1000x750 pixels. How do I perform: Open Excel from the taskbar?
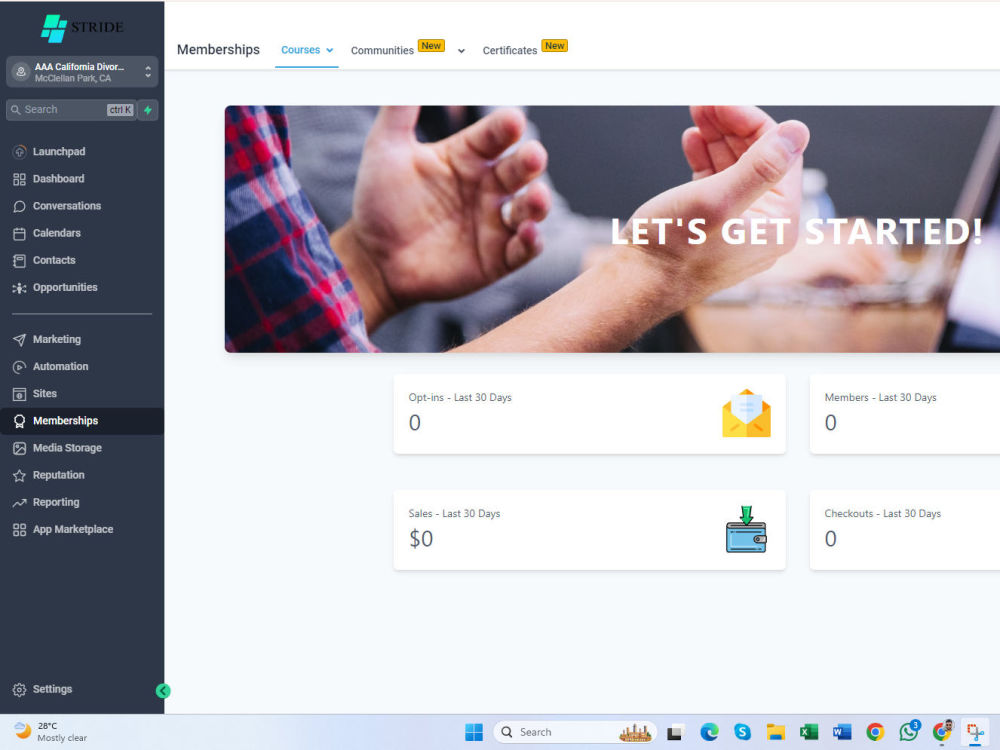tap(809, 732)
